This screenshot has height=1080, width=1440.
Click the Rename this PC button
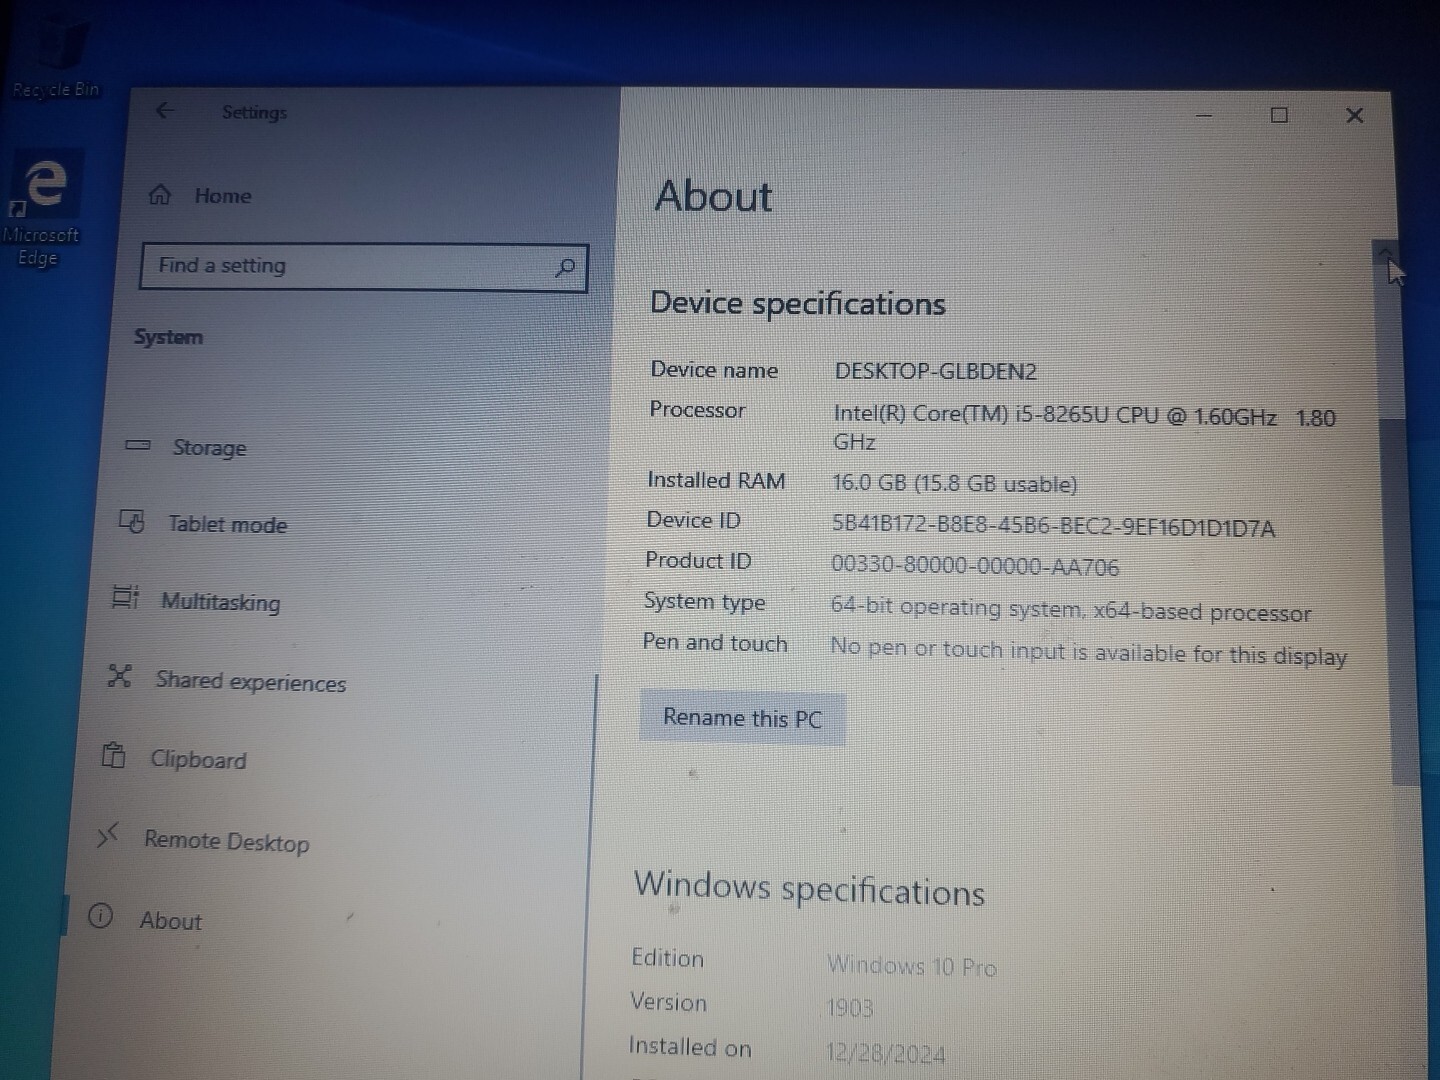click(x=742, y=718)
